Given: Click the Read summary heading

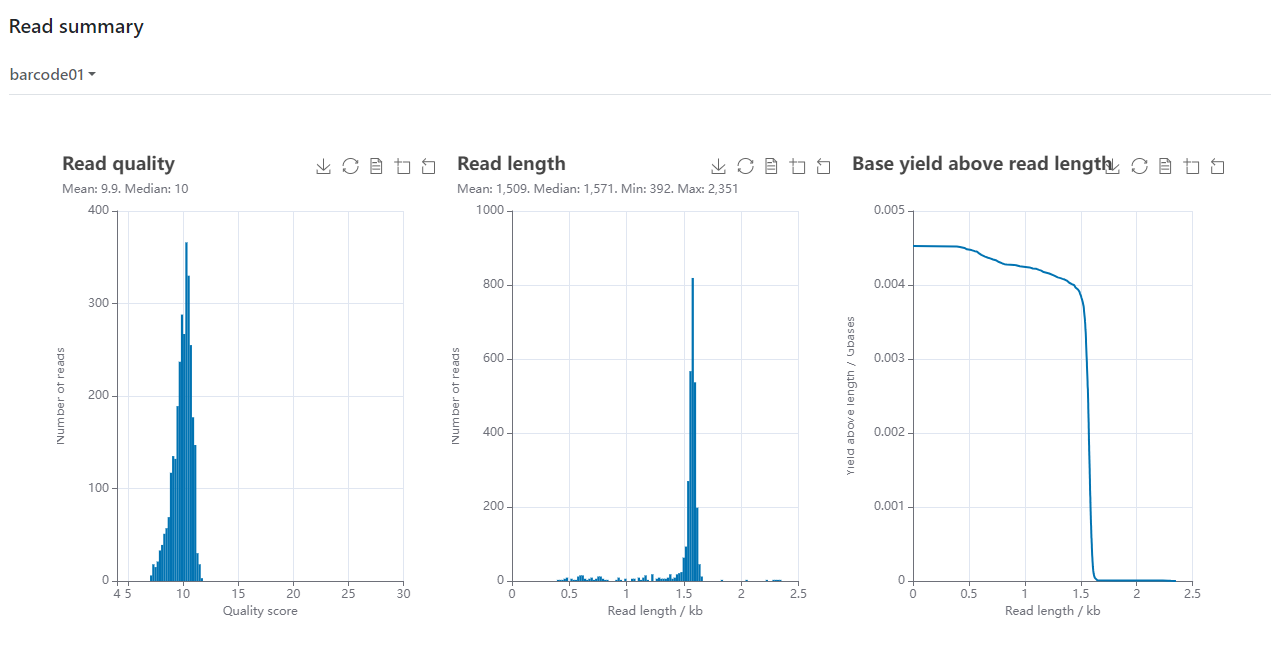Looking at the screenshot, I should coord(75,26).
